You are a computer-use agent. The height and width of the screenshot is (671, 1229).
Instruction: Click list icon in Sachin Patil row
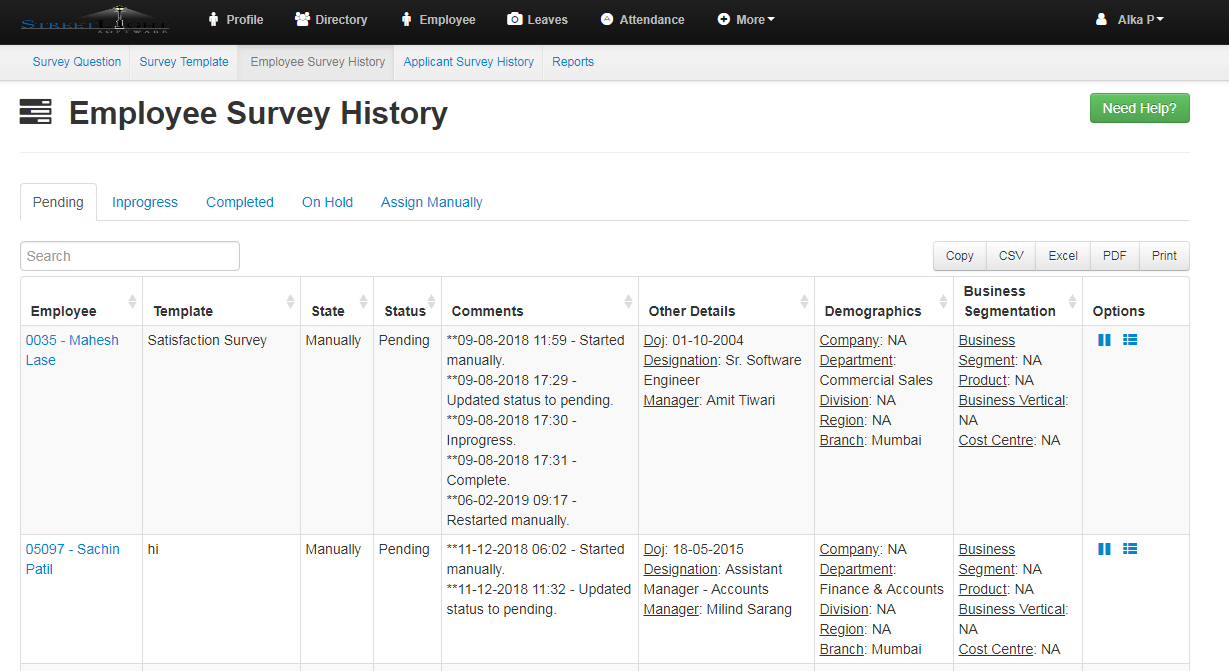(x=1130, y=549)
